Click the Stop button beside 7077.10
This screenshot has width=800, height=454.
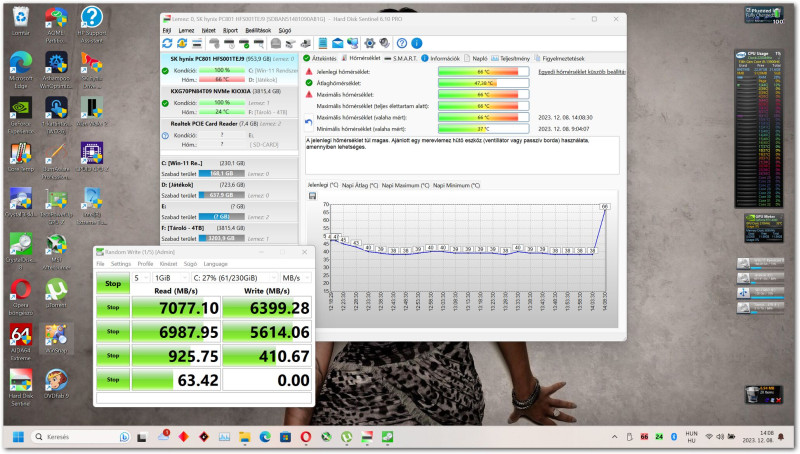113,308
